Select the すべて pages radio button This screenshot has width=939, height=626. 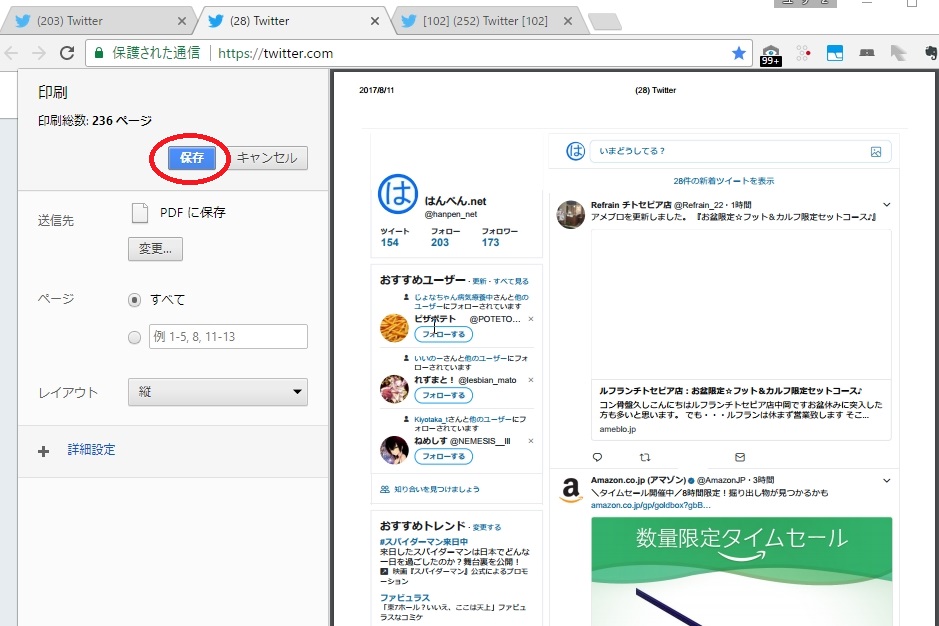click(134, 300)
